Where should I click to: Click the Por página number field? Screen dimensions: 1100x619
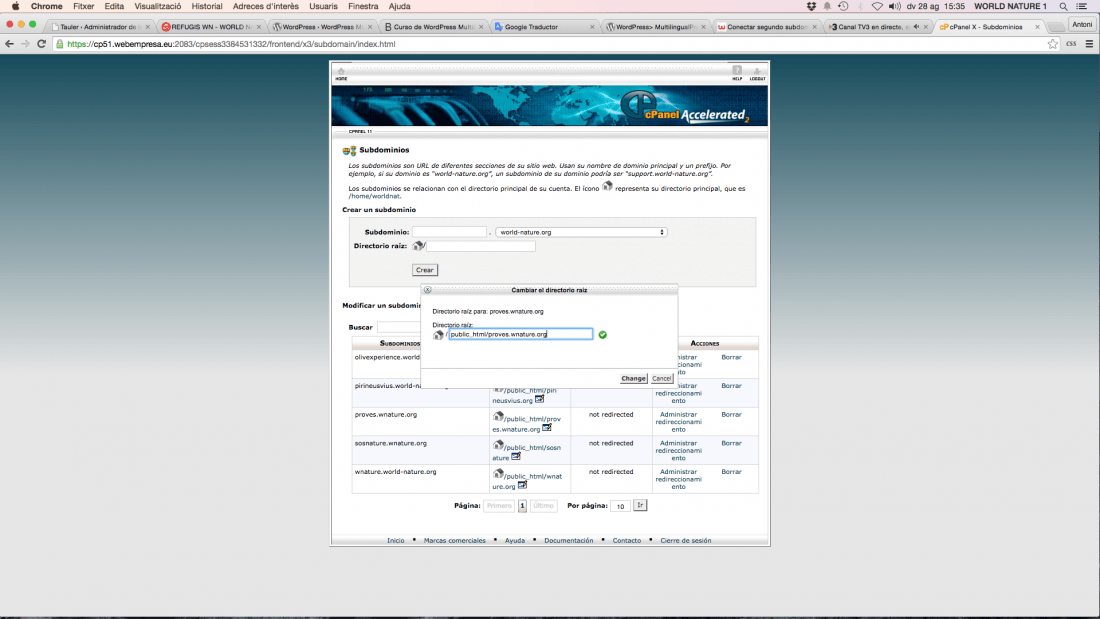coord(620,506)
